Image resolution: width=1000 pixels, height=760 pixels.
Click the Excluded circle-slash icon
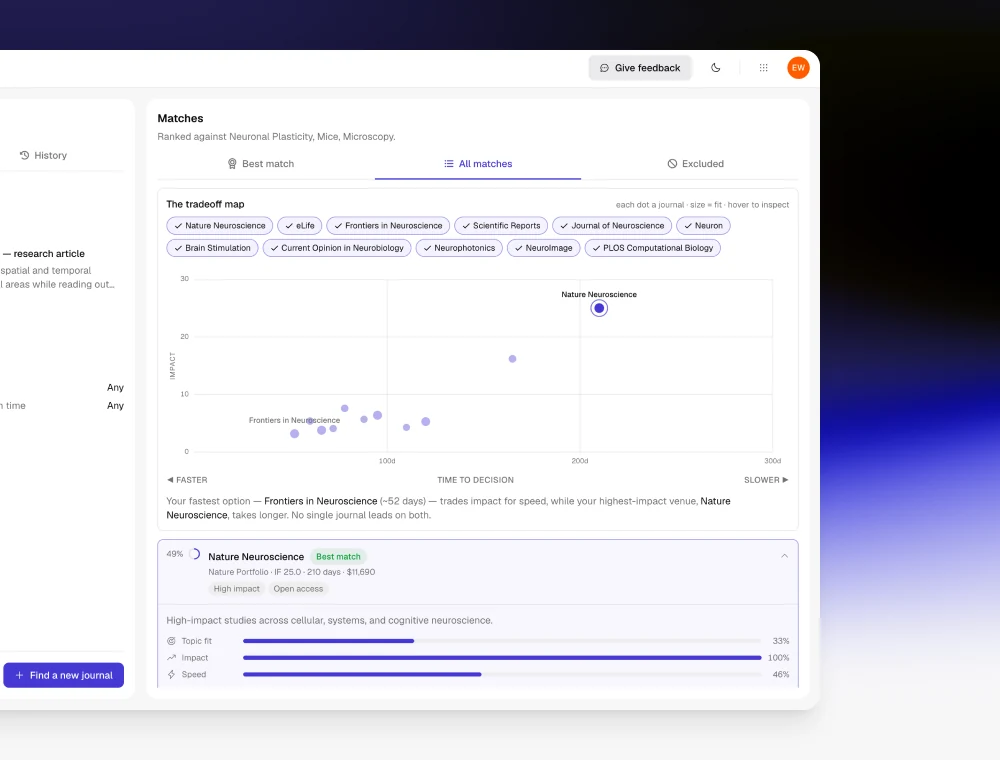[672, 164]
